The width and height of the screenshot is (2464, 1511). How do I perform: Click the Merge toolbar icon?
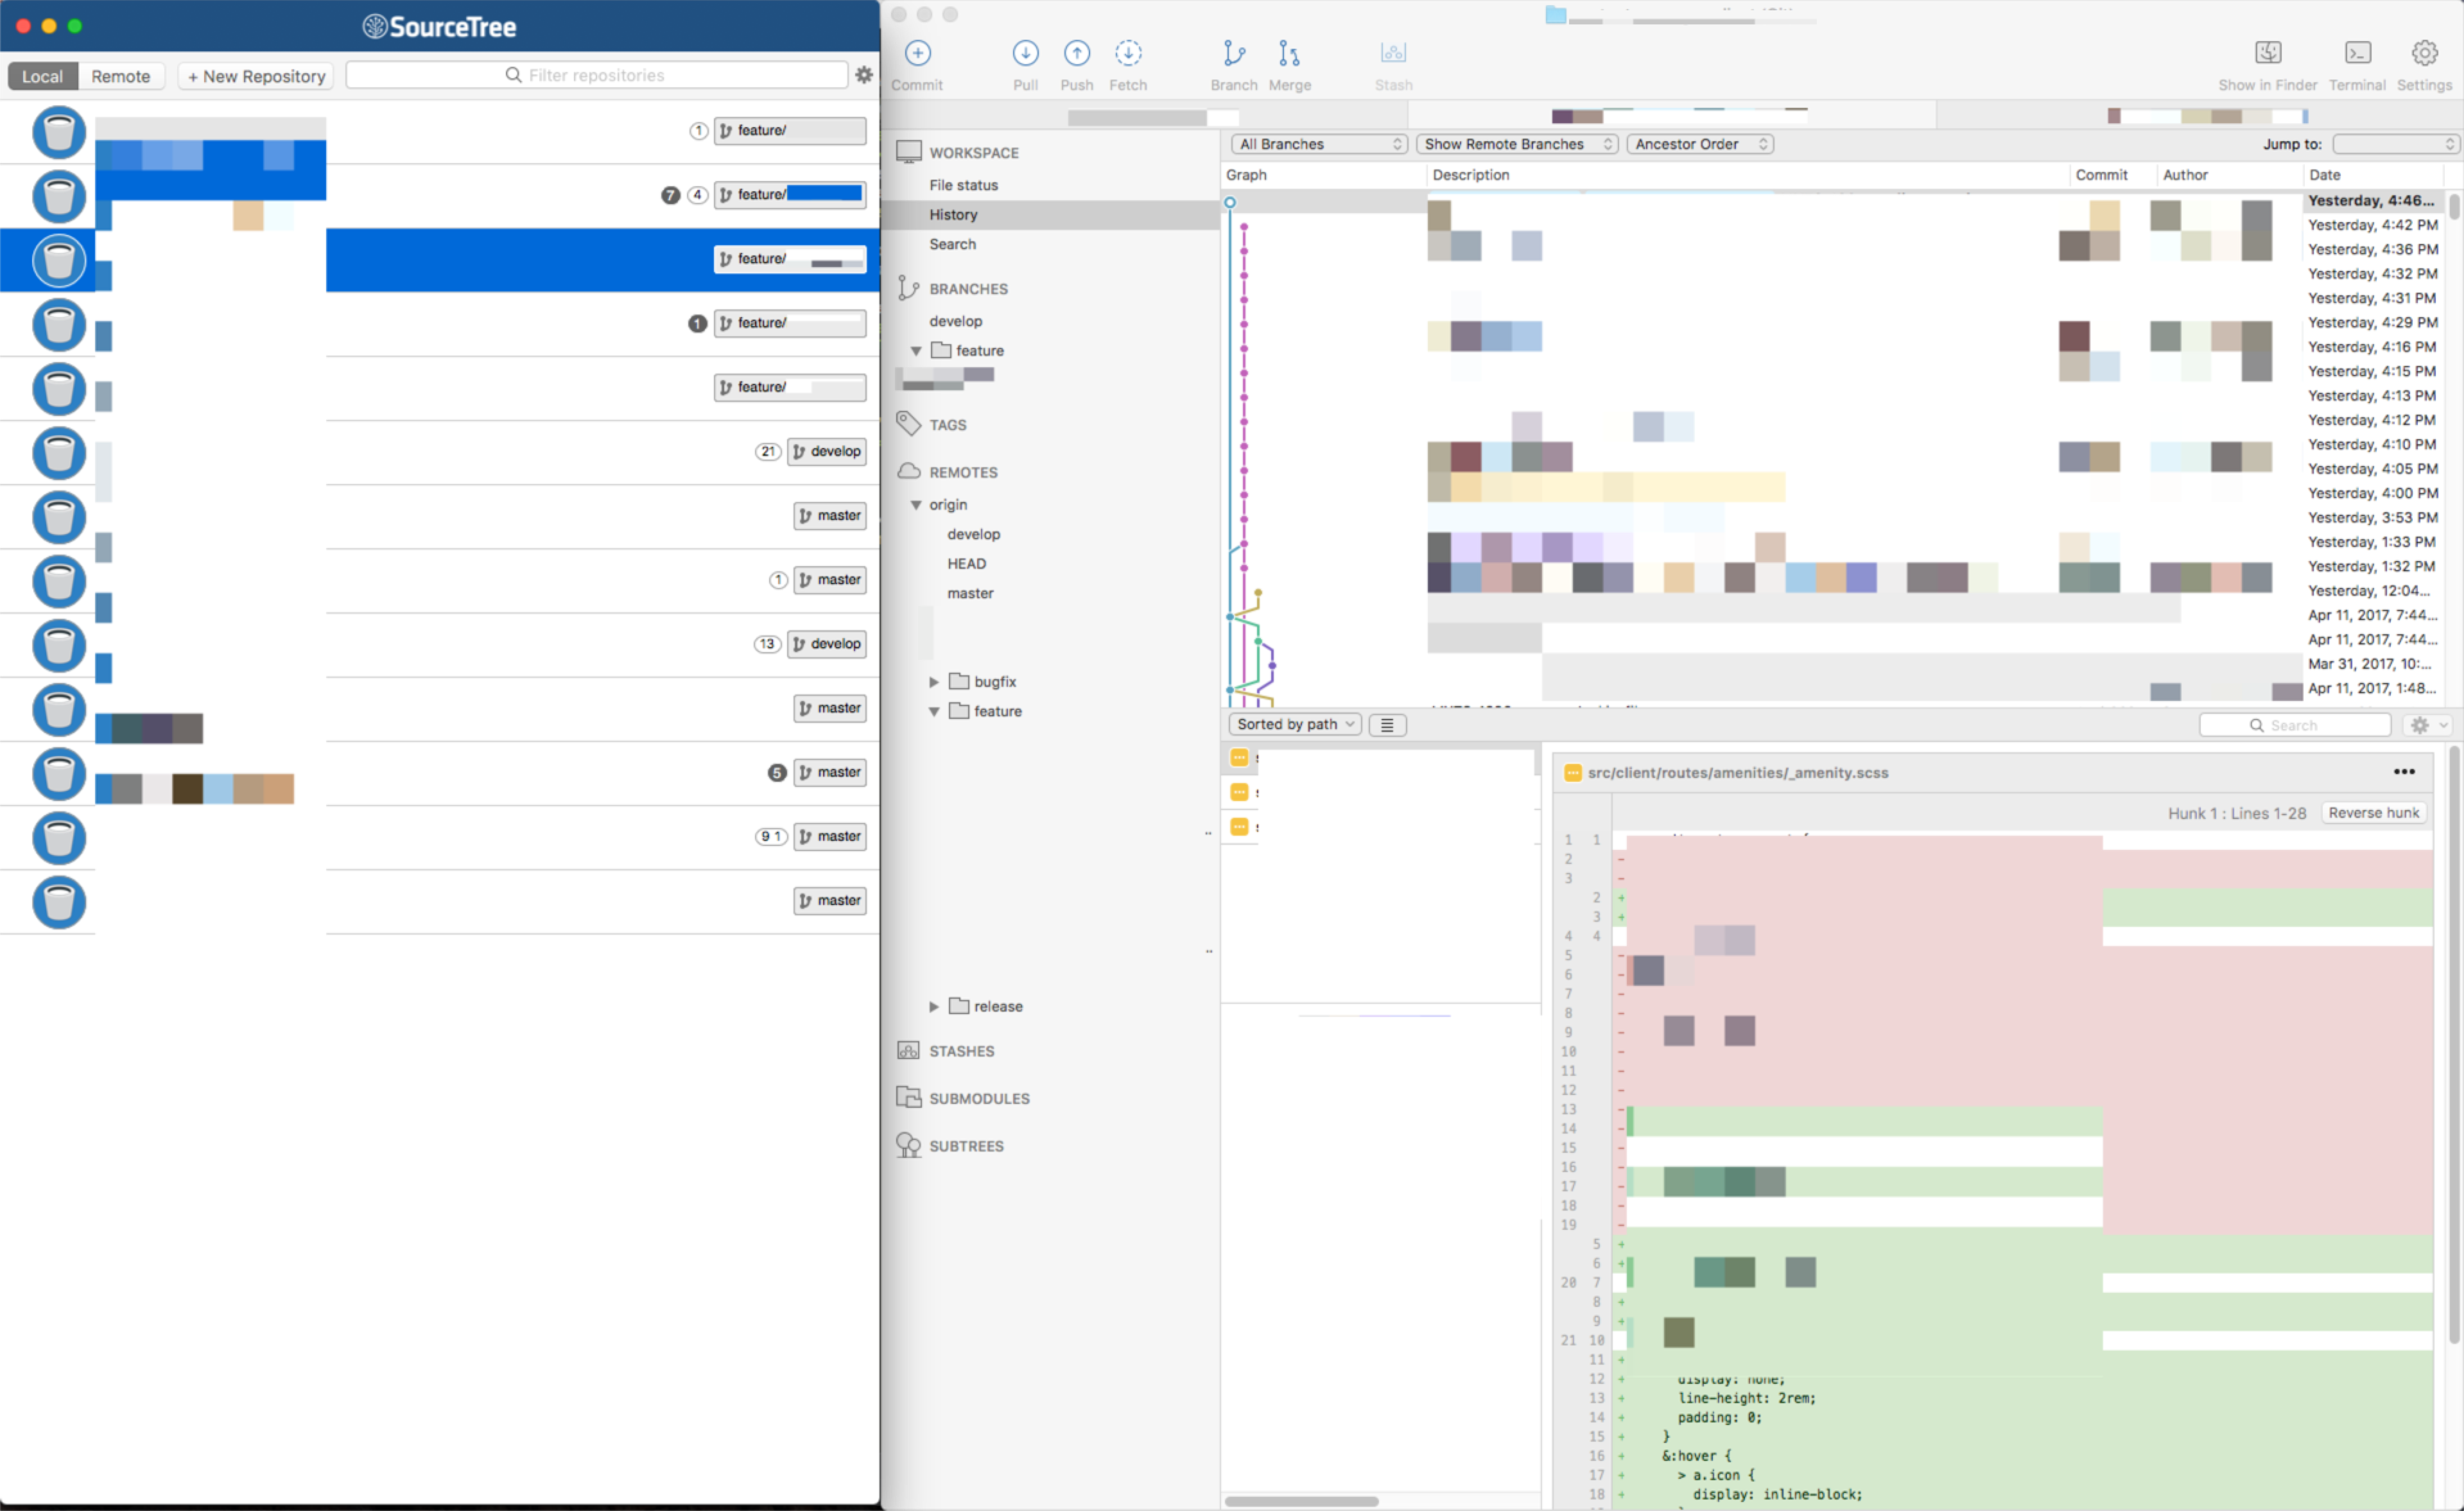pyautogui.click(x=1289, y=53)
